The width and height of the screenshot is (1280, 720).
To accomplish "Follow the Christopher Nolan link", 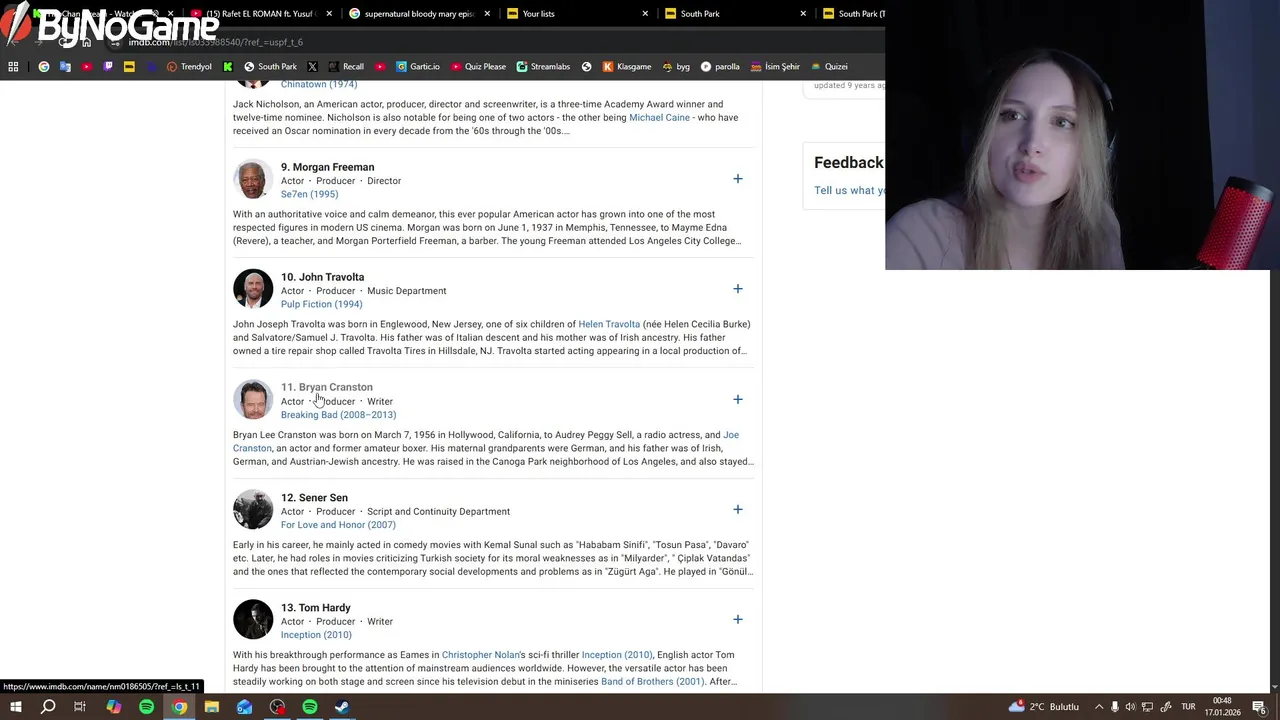I will (x=481, y=654).
